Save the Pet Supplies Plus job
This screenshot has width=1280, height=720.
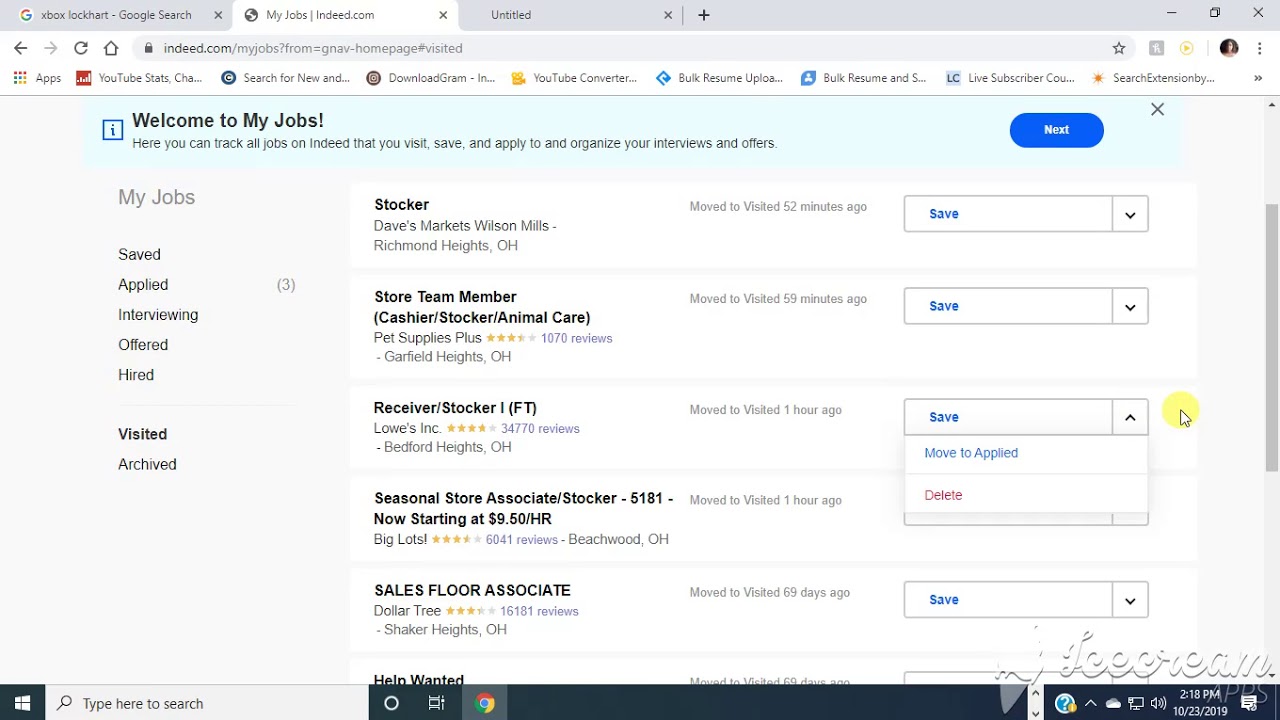[1008, 306]
